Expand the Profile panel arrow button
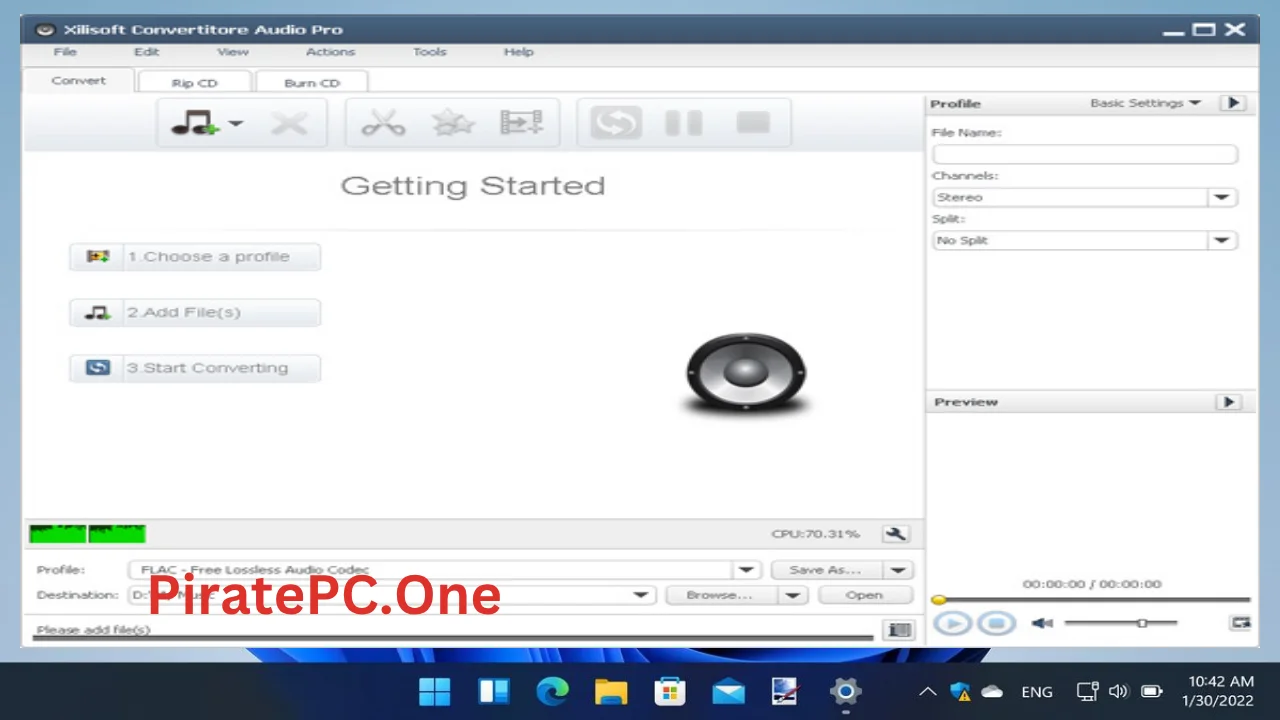Image resolution: width=1280 pixels, height=720 pixels. coord(1233,103)
